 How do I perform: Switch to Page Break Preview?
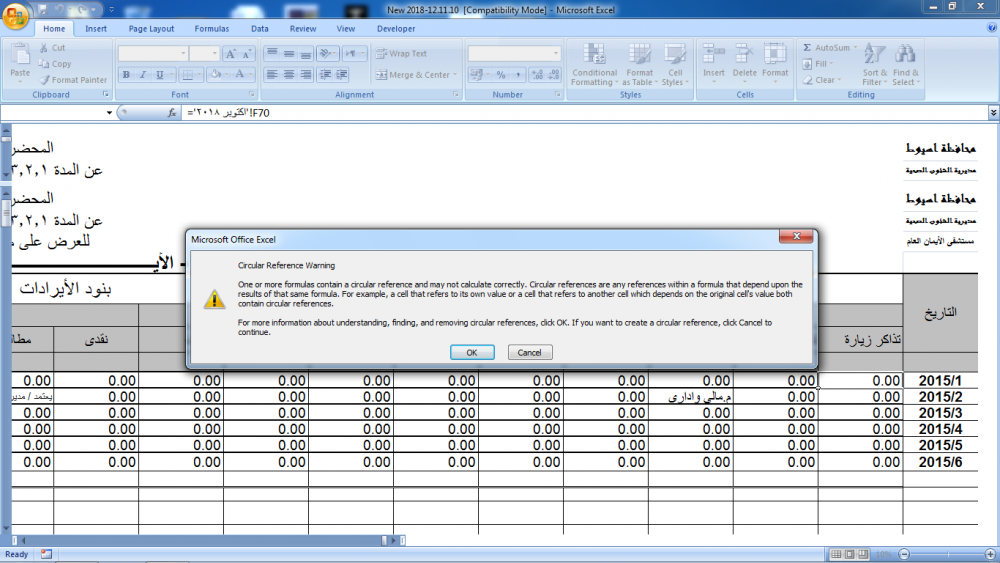863,555
